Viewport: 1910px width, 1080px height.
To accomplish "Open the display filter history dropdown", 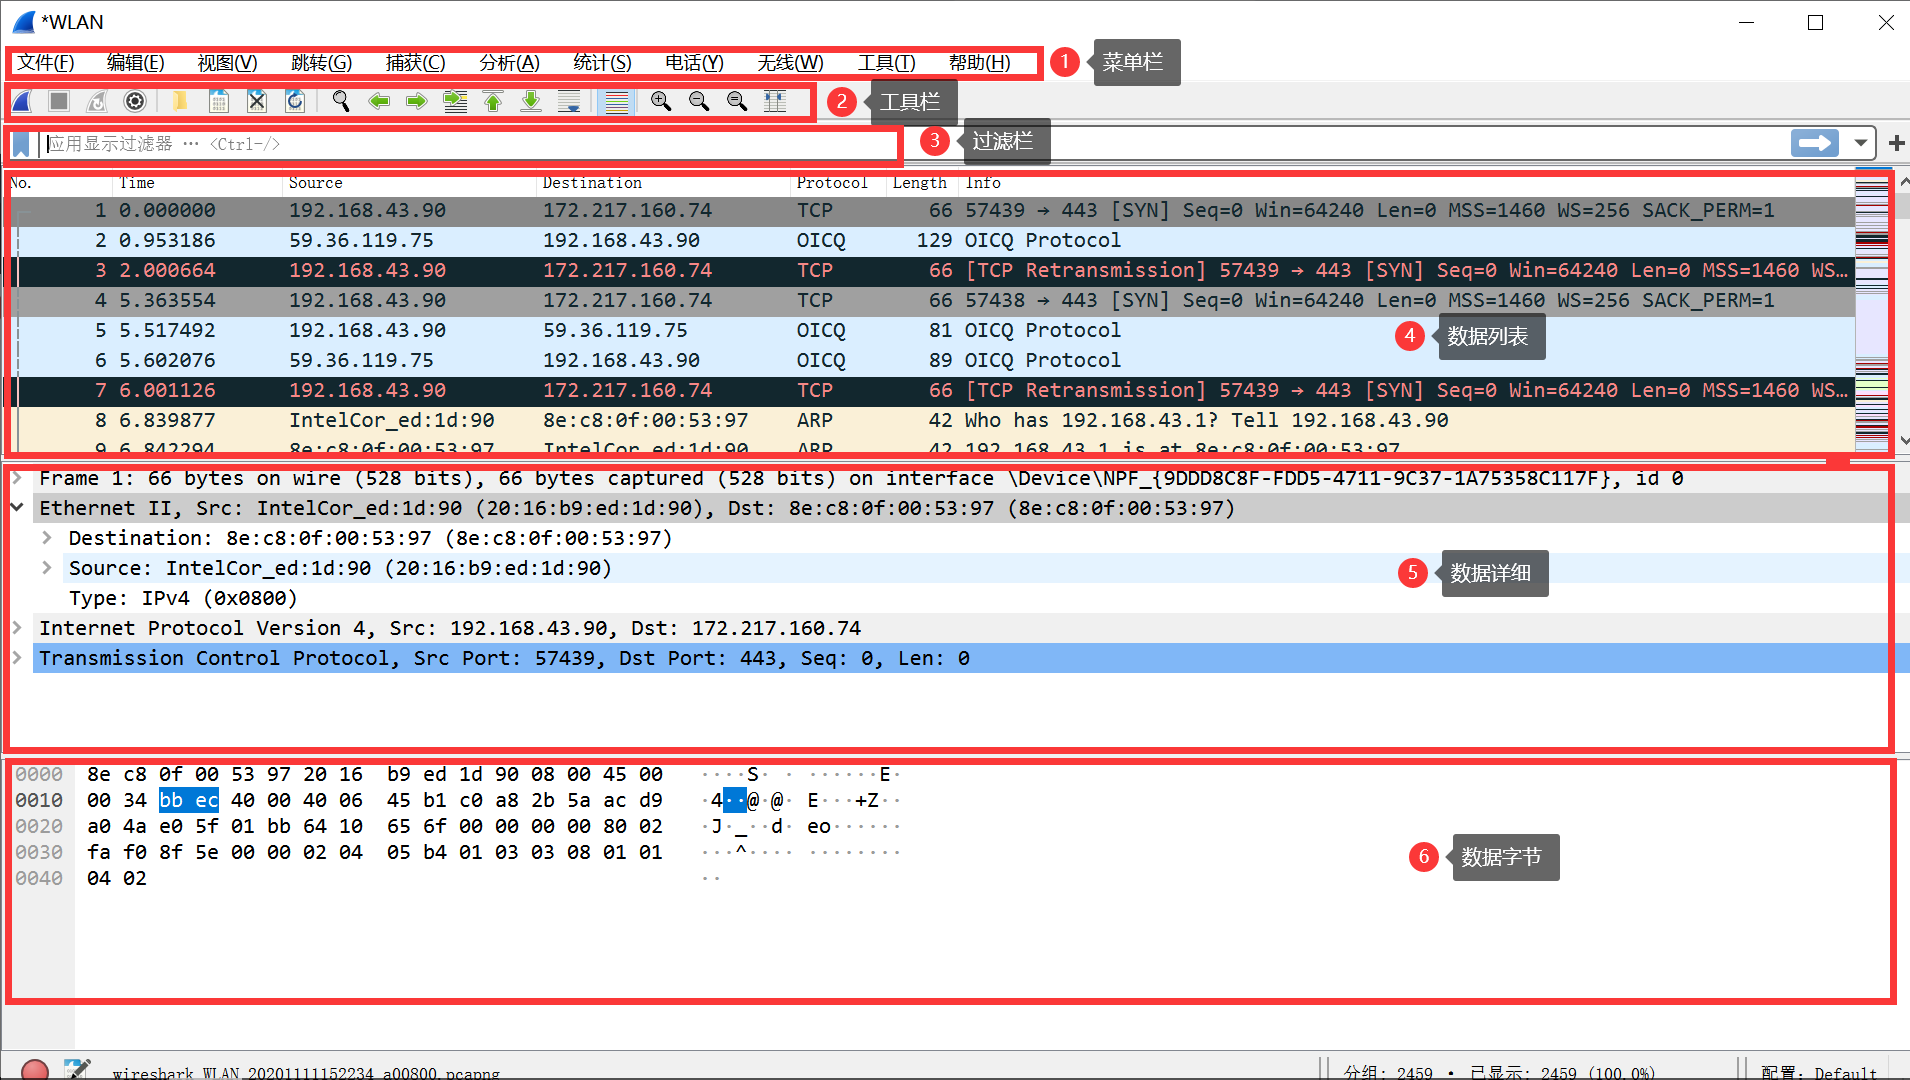I will (1860, 143).
